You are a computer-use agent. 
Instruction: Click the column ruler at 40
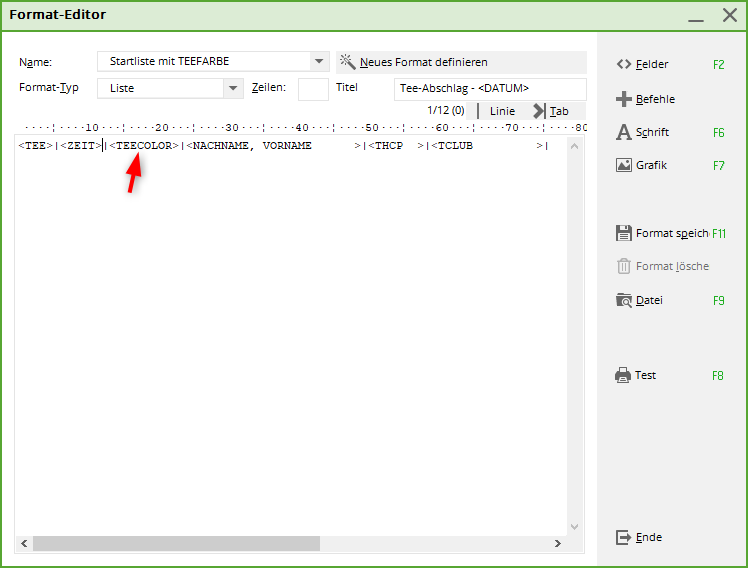(302, 127)
